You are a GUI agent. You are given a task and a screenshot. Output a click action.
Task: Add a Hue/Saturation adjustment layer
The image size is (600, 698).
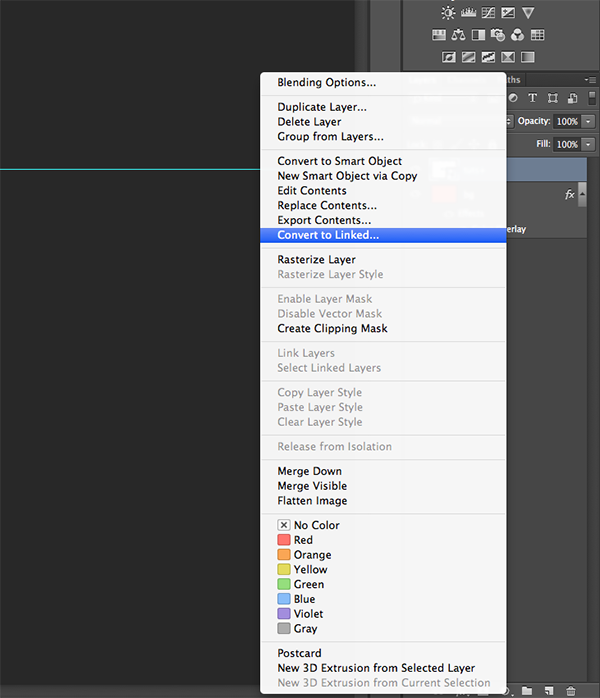tap(439, 35)
